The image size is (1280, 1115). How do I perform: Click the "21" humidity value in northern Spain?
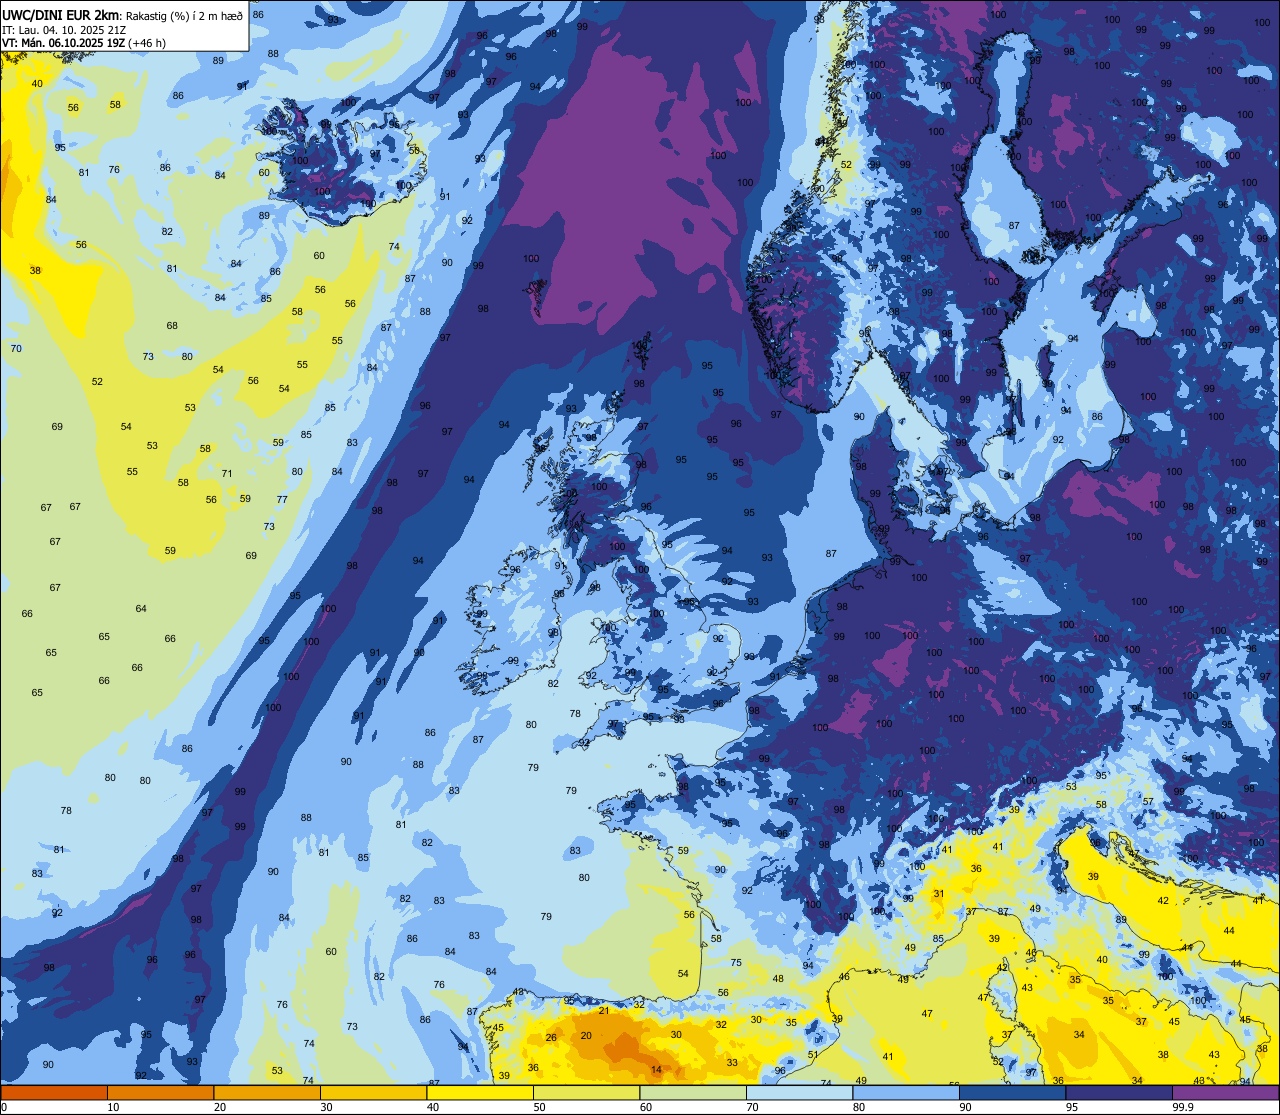pyautogui.click(x=604, y=1011)
